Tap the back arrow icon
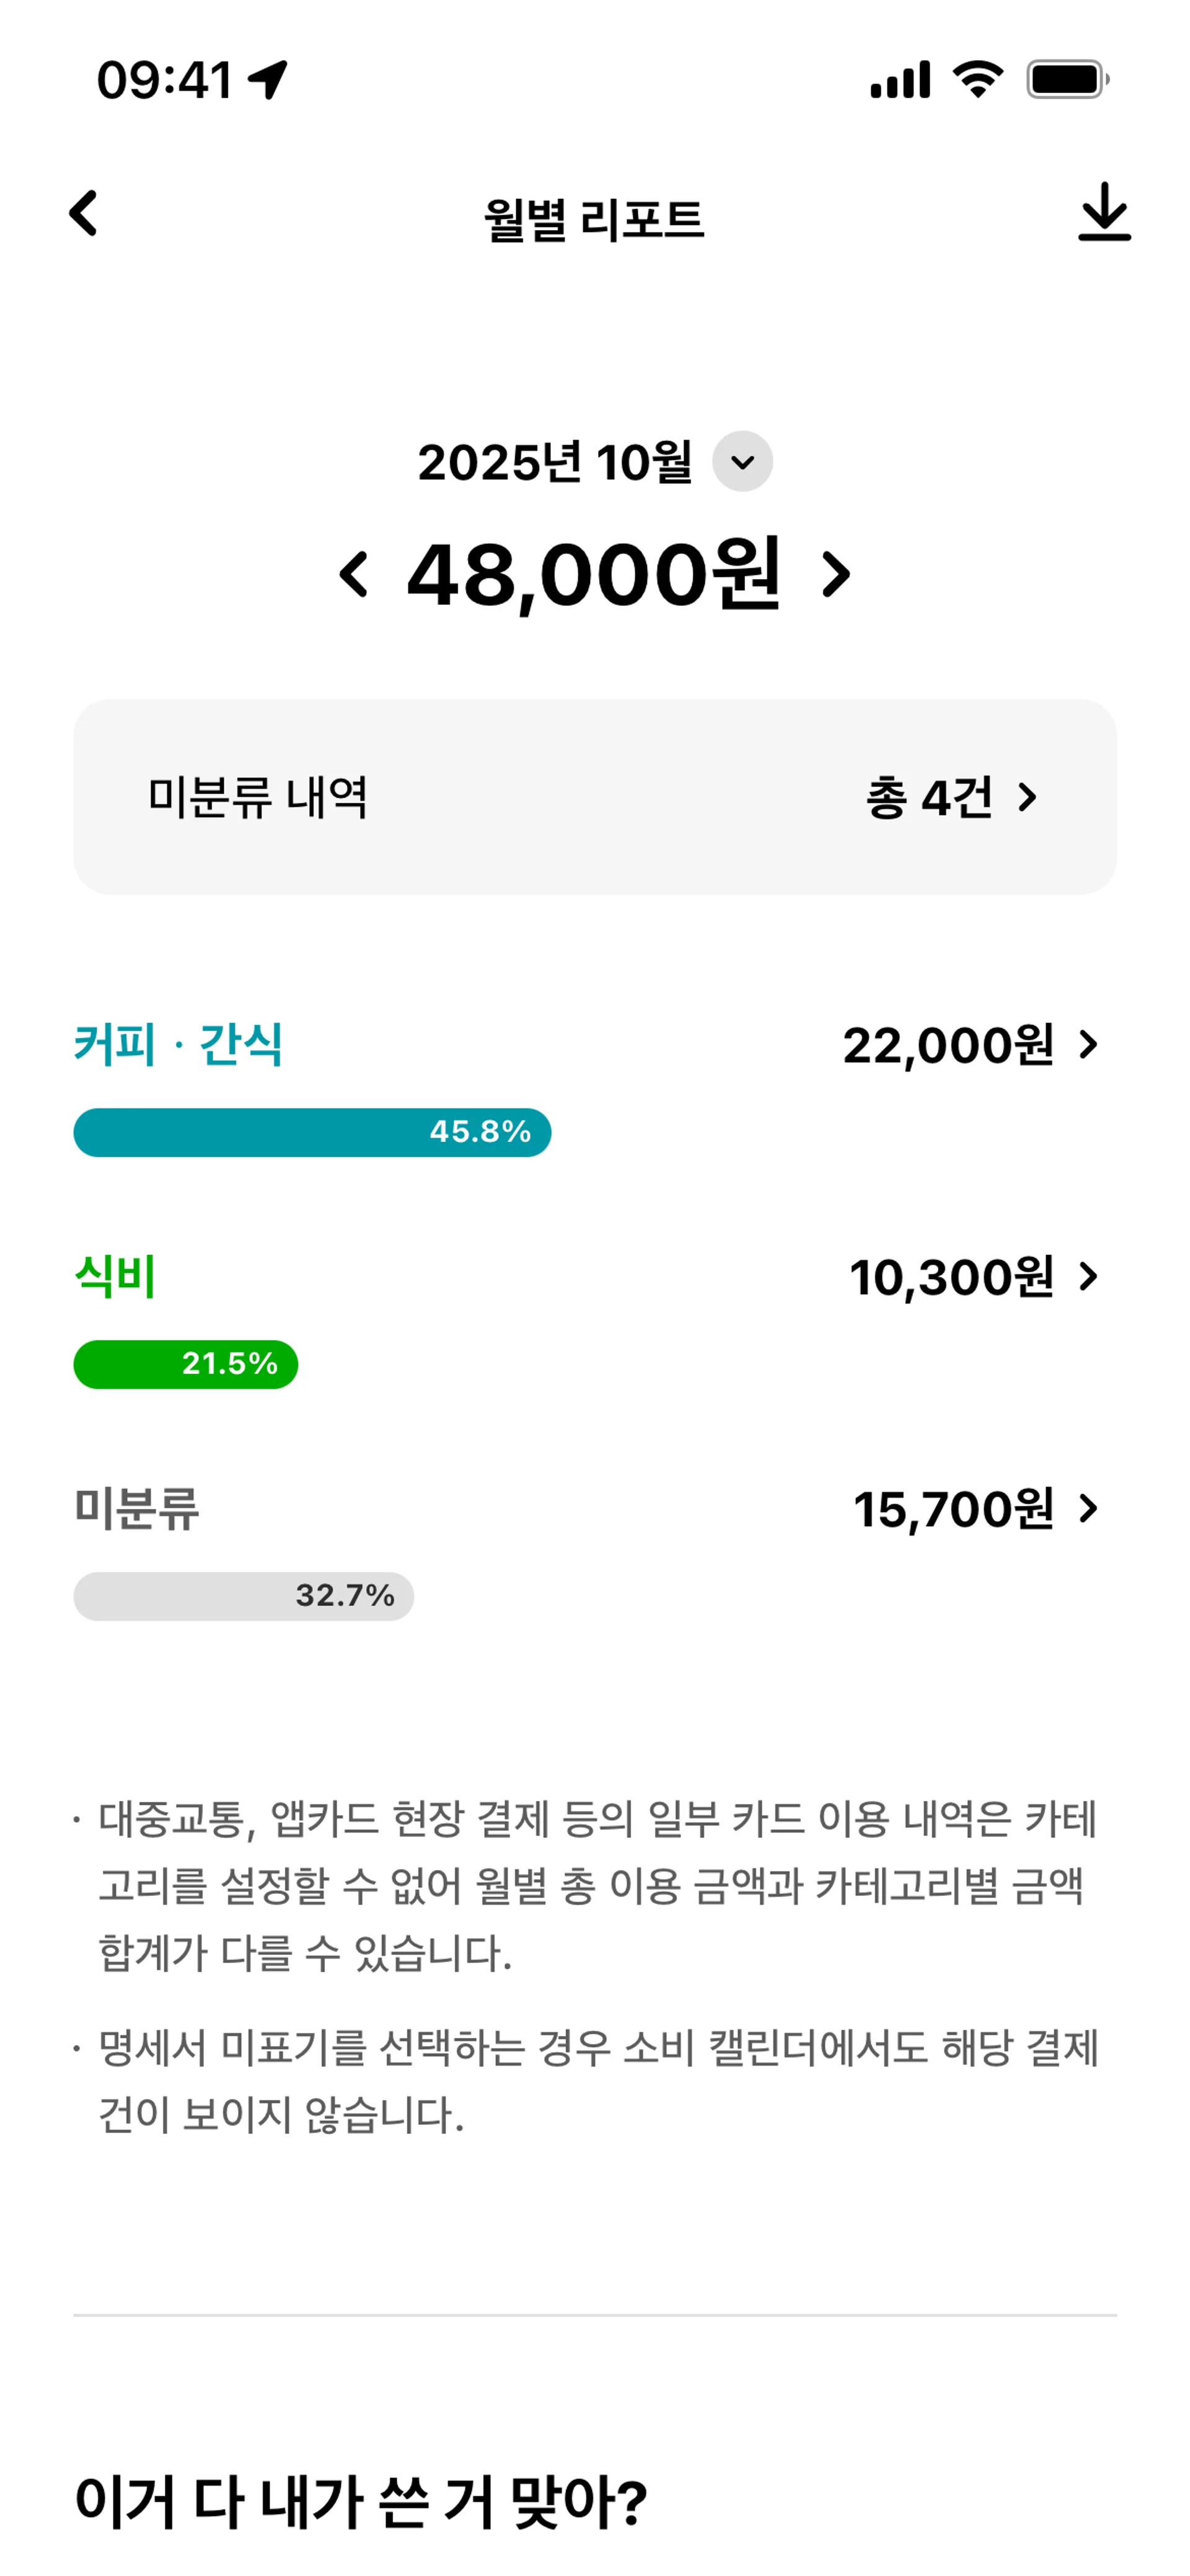Screen dimensions: 1190x2576 click(x=83, y=213)
